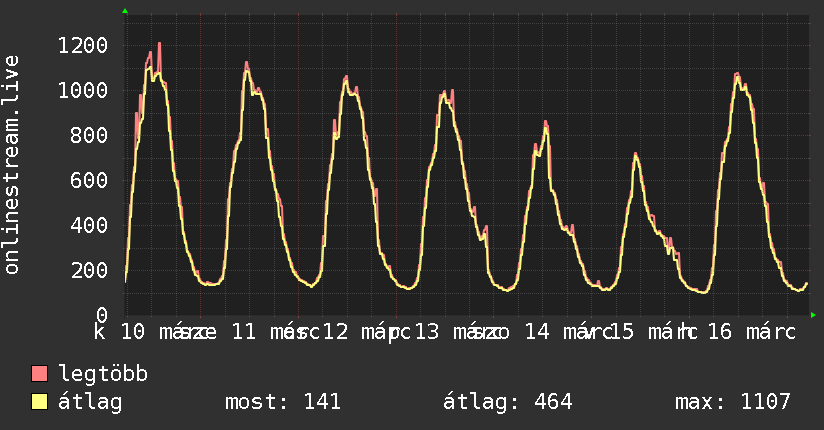
Task: Click the 'most: 141' value
Action: coord(283,402)
